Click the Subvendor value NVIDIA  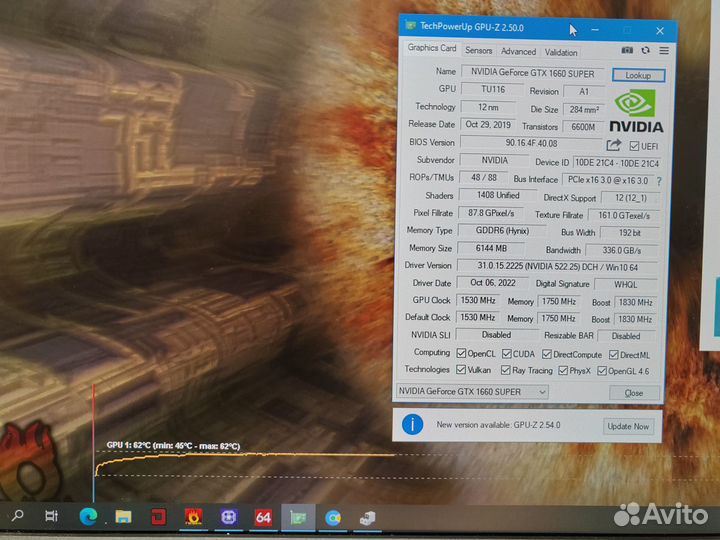(495, 160)
